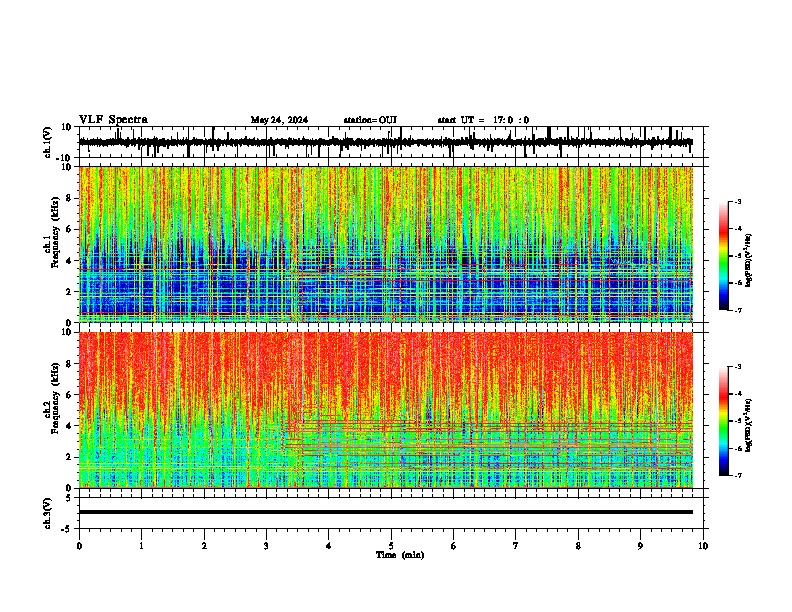Select the date text "May 24, 2024"
The height and width of the screenshot is (612, 792).
[279, 120]
